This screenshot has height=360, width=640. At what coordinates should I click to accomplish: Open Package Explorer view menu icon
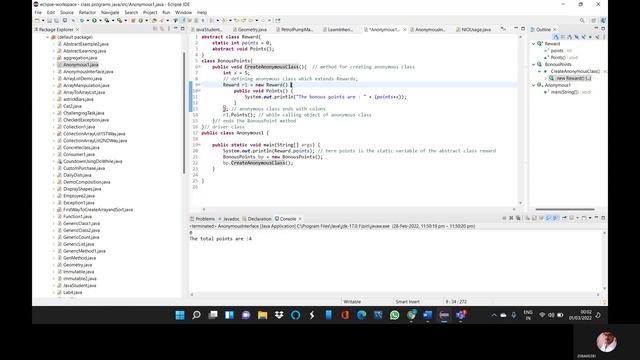tap(169, 29)
